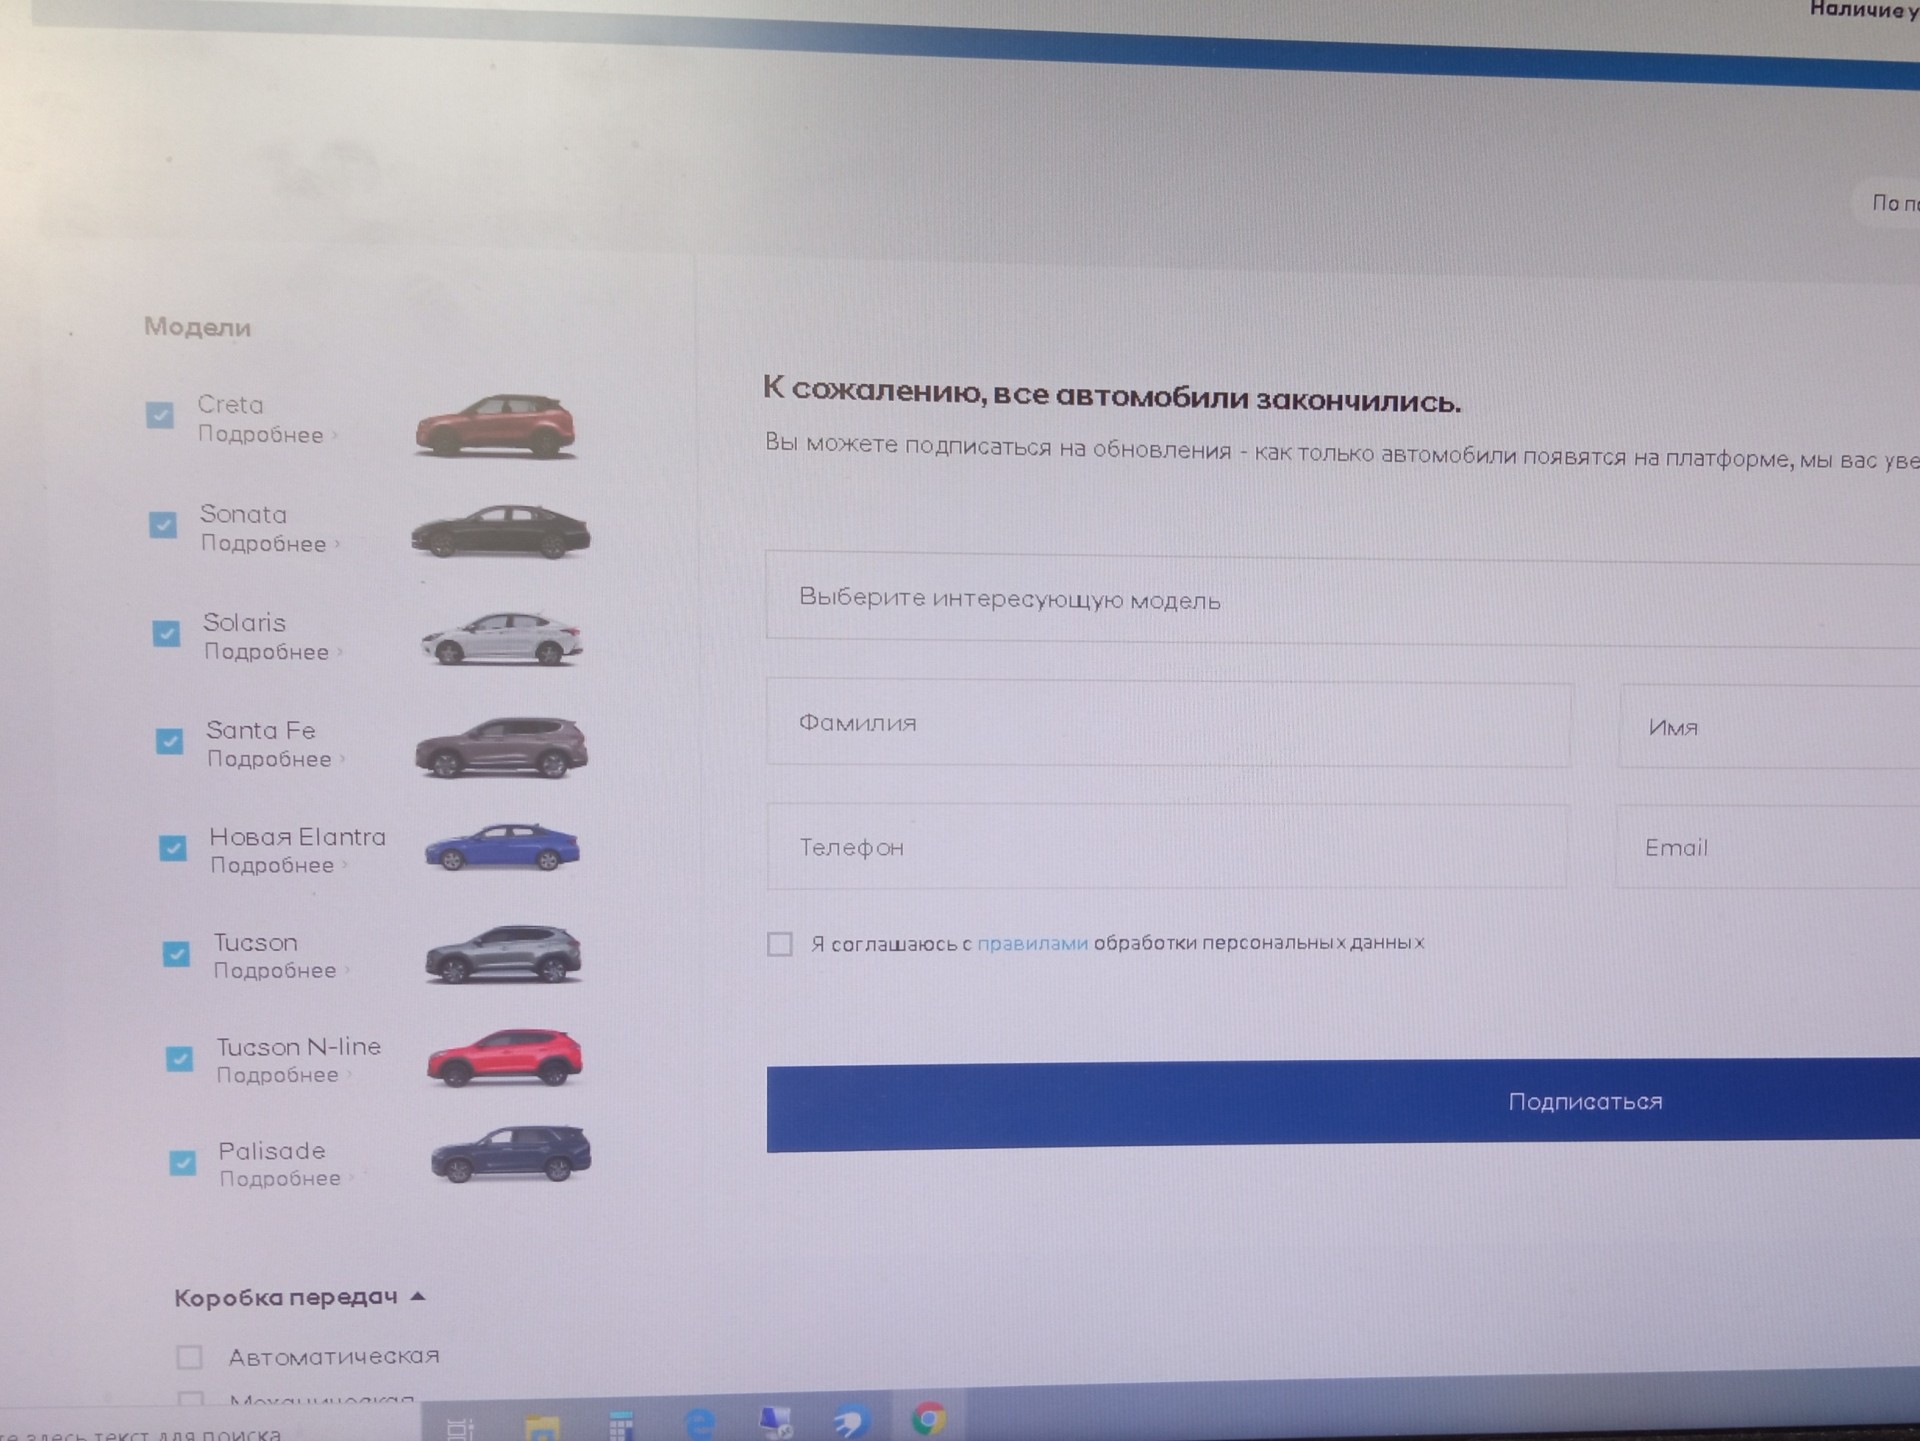1920x1441 pixels.
Task: Open the Выберите интересующую модель dropdown
Action: (1342, 599)
